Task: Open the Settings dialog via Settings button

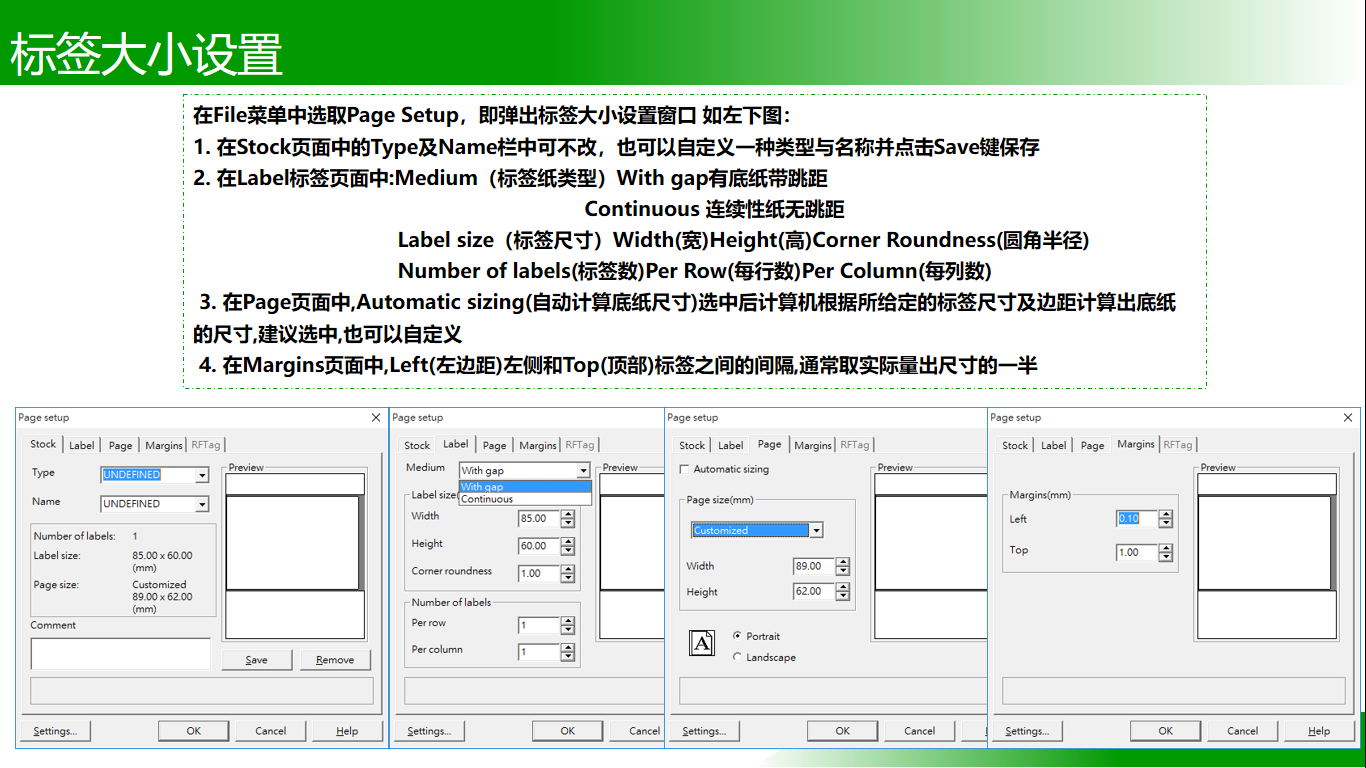Action: click(54, 730)
